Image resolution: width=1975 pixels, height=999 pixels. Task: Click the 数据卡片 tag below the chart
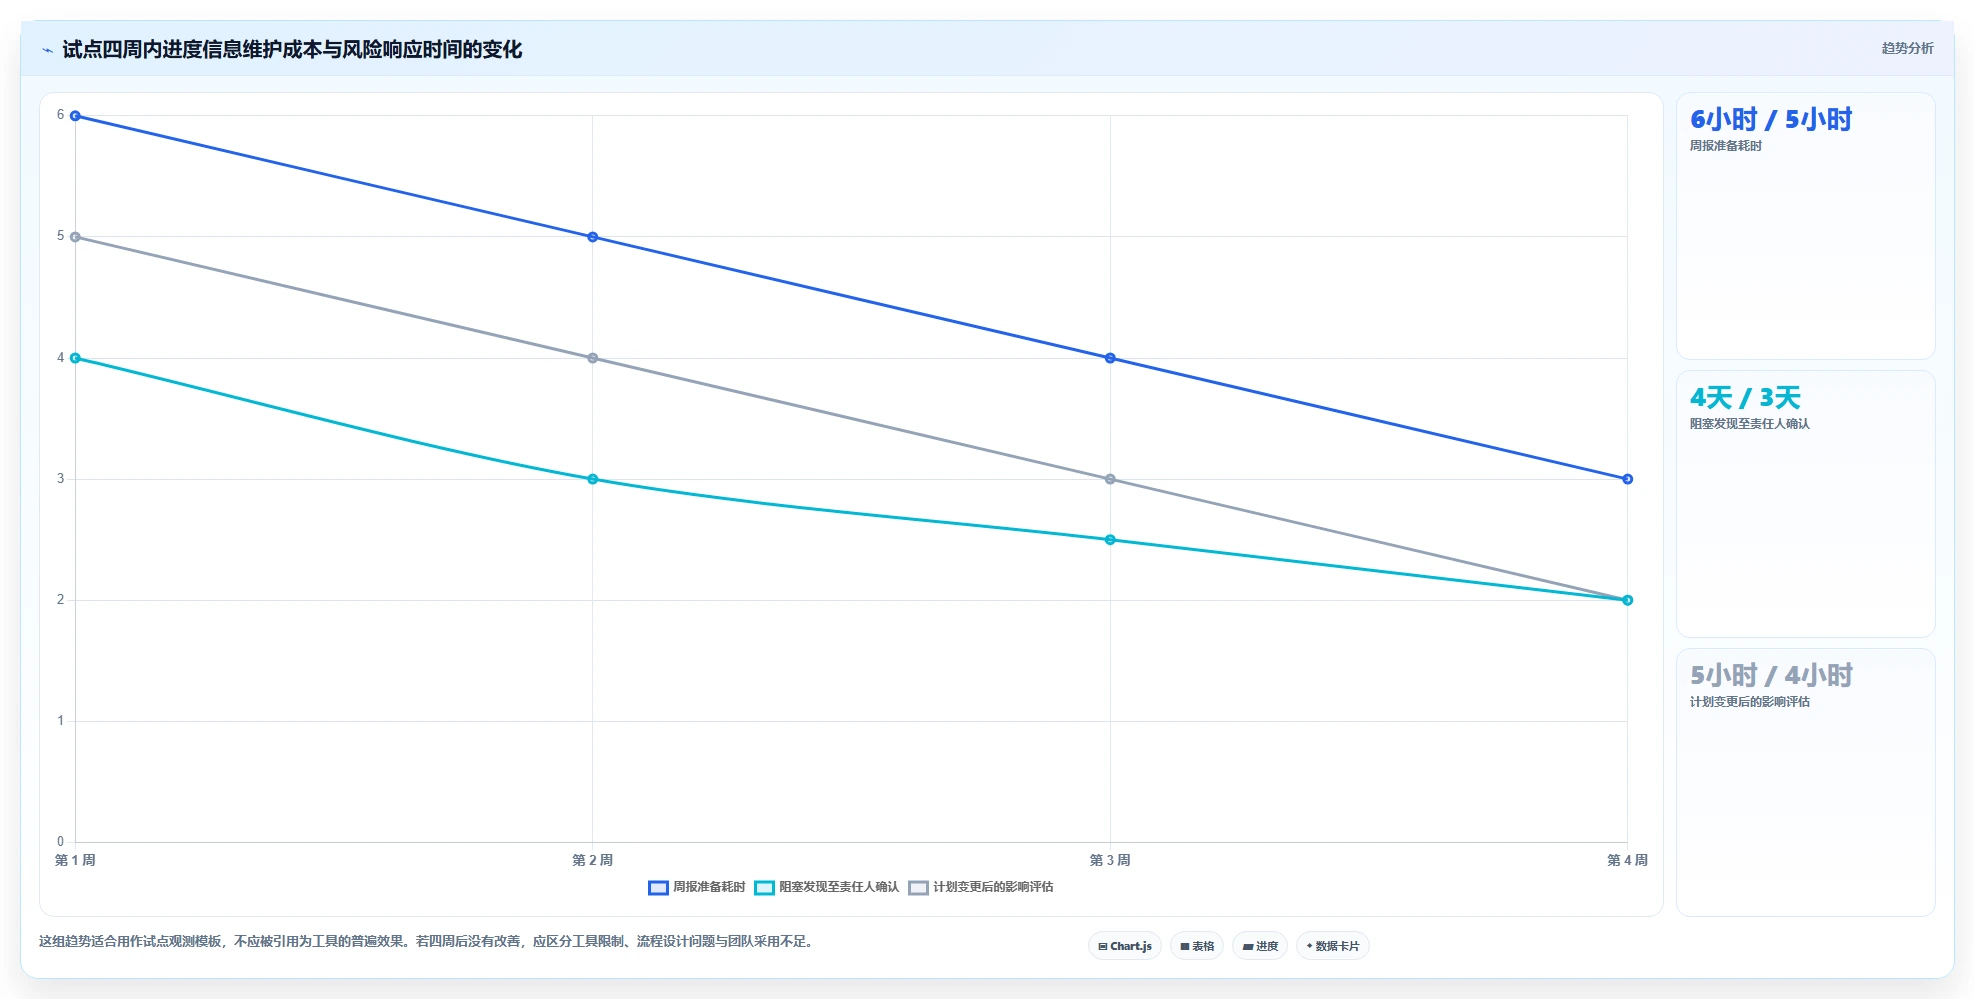click(x=1333, y=946)
